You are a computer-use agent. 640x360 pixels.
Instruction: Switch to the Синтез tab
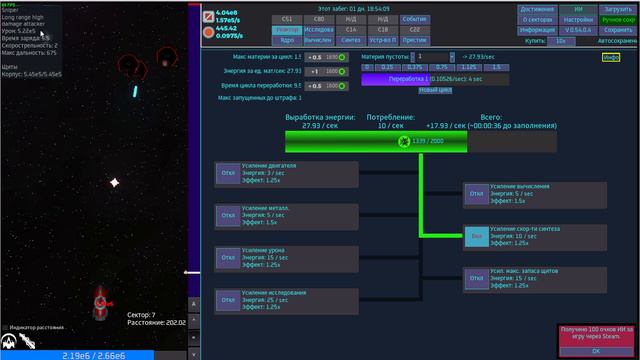pyautogui.click(x=351, y=40)
